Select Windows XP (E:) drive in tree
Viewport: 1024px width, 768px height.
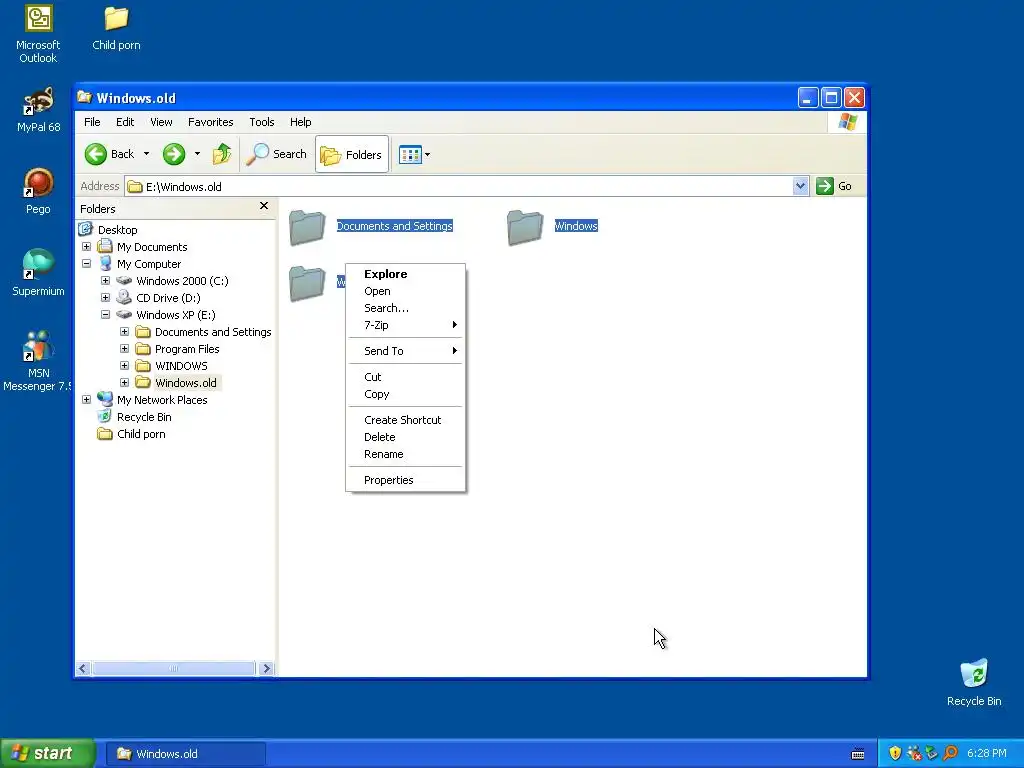pyautogui.click(x=176, y=315)
